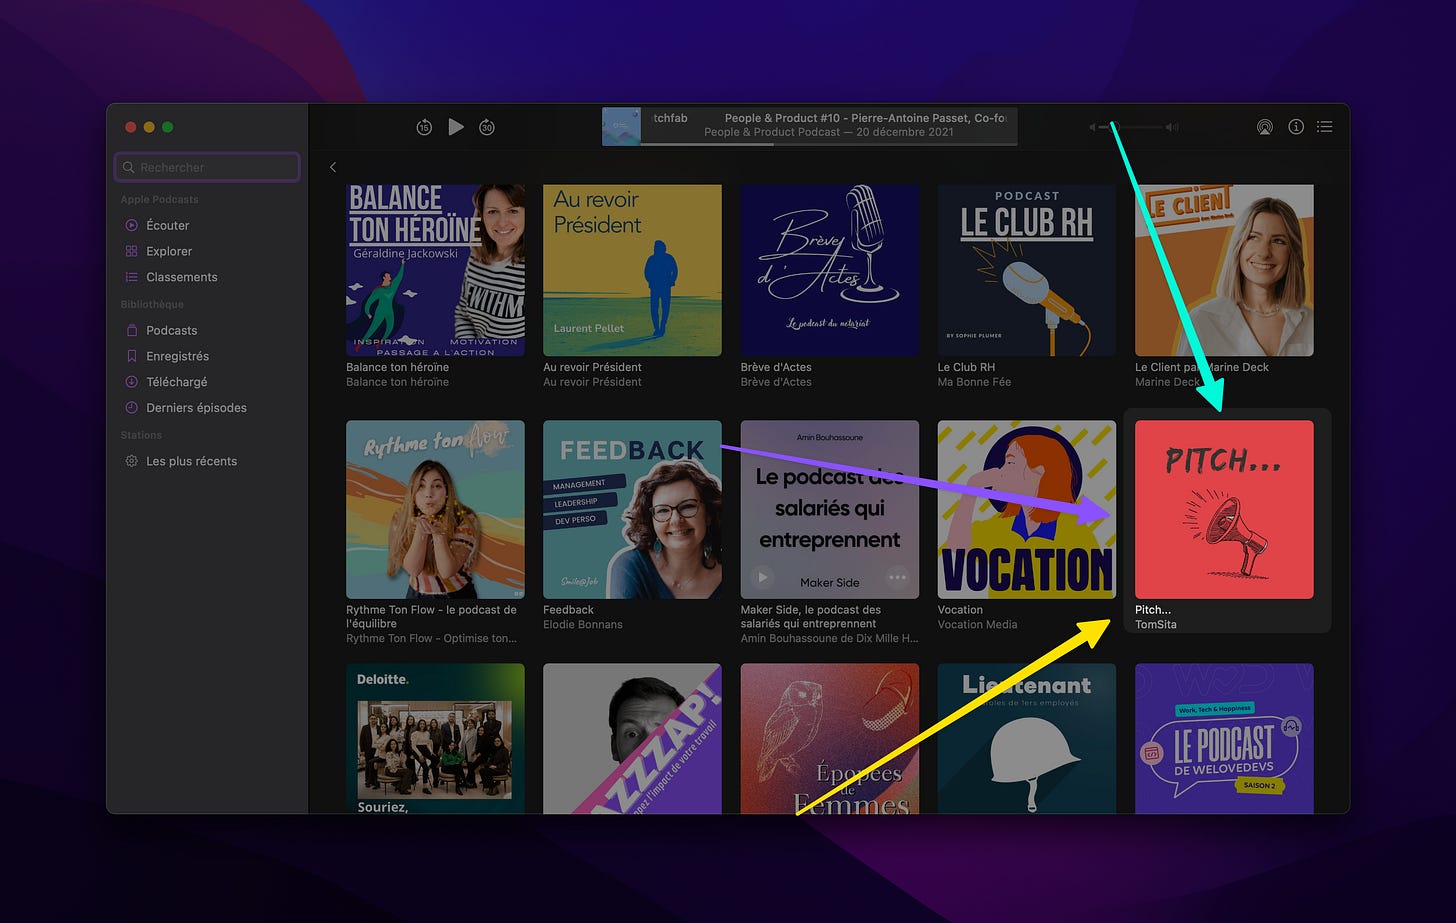
Task: Open Le Client par Marine Deck artwork
Action: 1224,270
